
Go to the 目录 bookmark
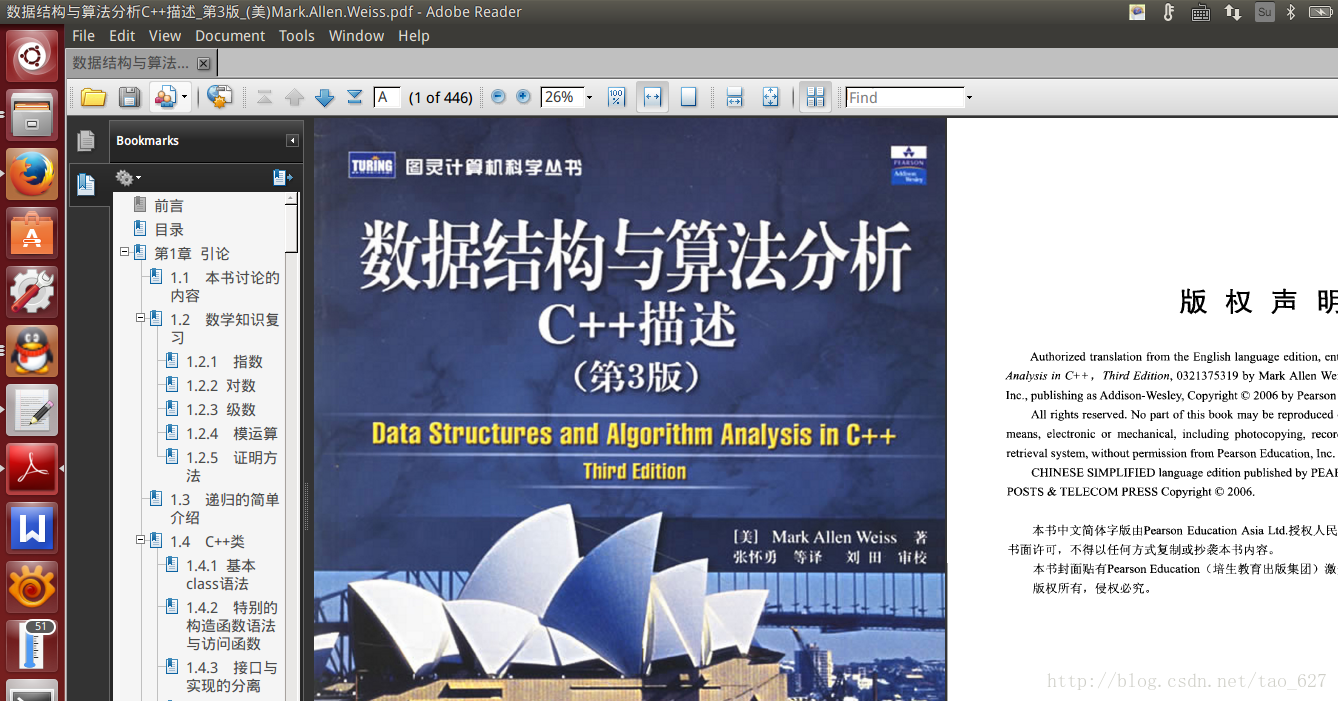click(169, 229)
